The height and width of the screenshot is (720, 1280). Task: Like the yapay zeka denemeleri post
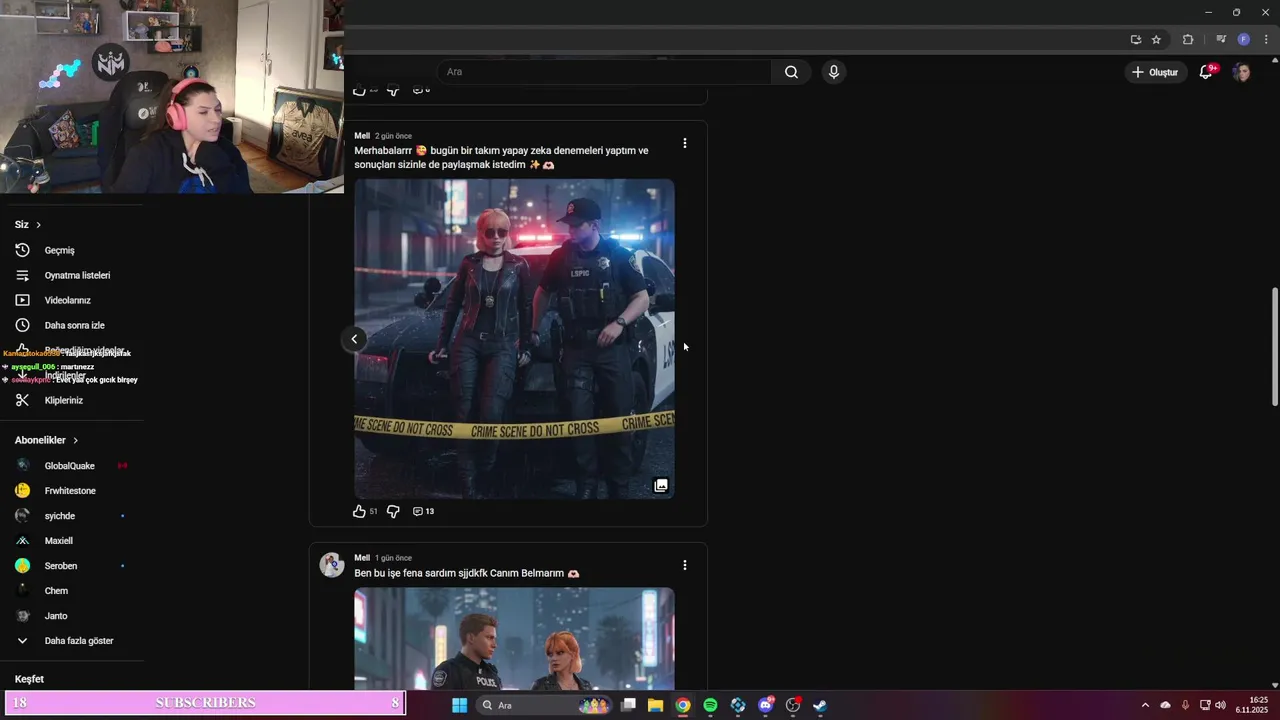[x=359, y=511]
